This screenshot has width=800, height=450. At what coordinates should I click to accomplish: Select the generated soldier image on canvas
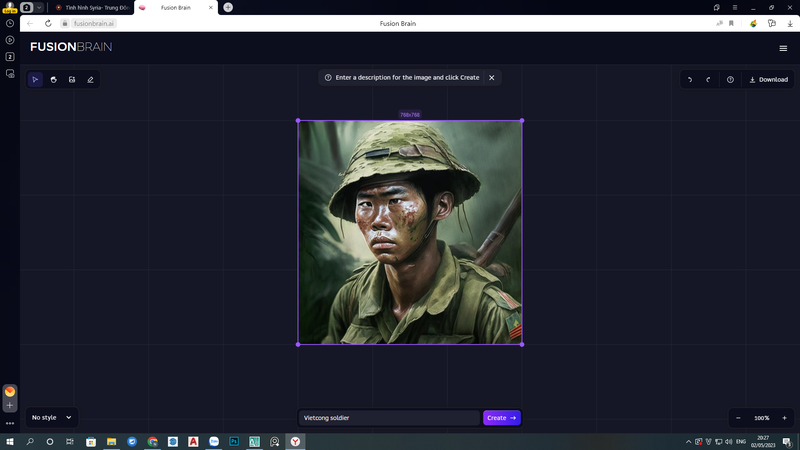[x=410, y=233]
